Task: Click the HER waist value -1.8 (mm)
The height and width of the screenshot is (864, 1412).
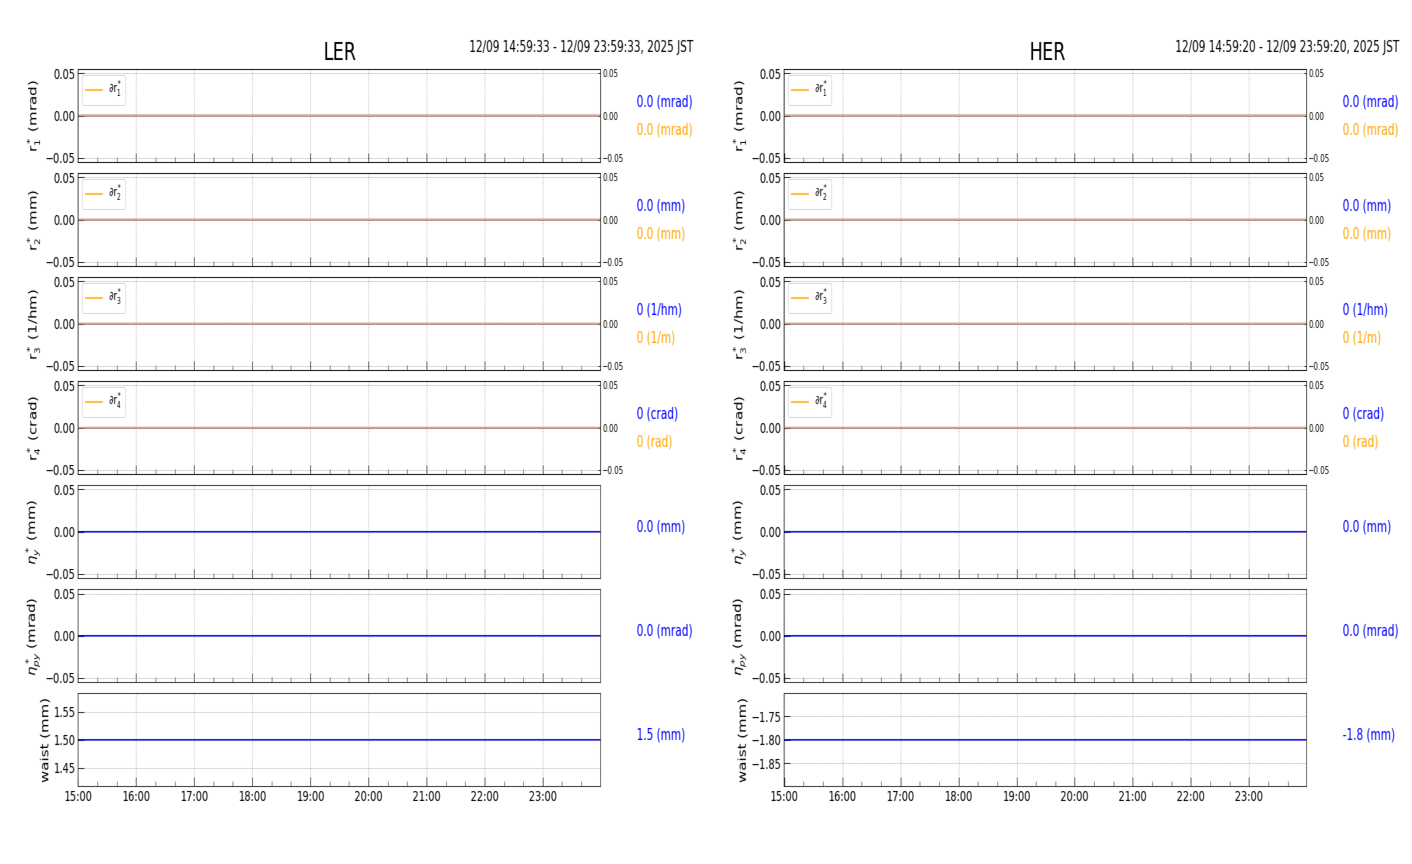Action: [1368, 735]
